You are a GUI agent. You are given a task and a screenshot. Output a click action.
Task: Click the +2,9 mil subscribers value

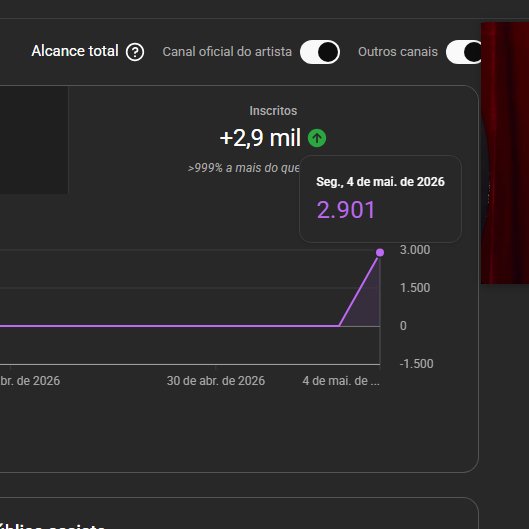[x=260, y=138]
